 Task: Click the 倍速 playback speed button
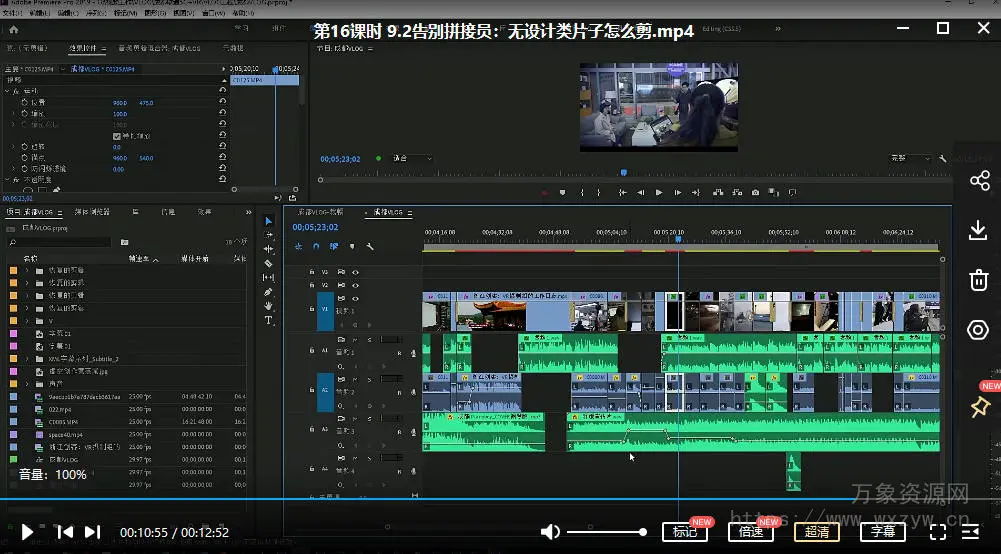pyautogui.click(x=751, y=532)
